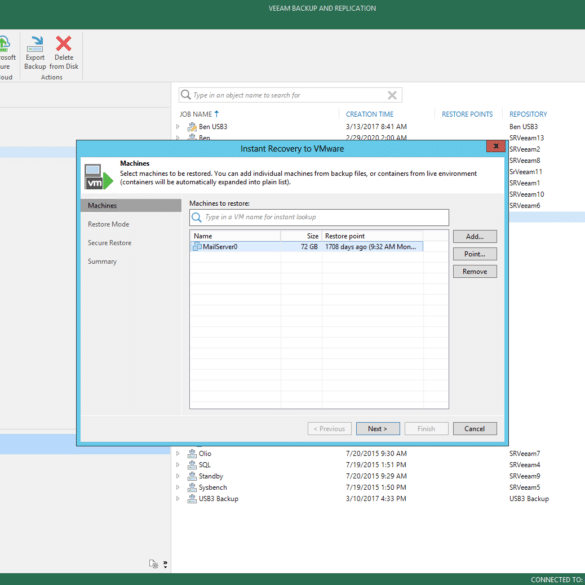Click the Delete from Disk red X icon
Viewport: 585px width, 585px height.
point(64,44)
